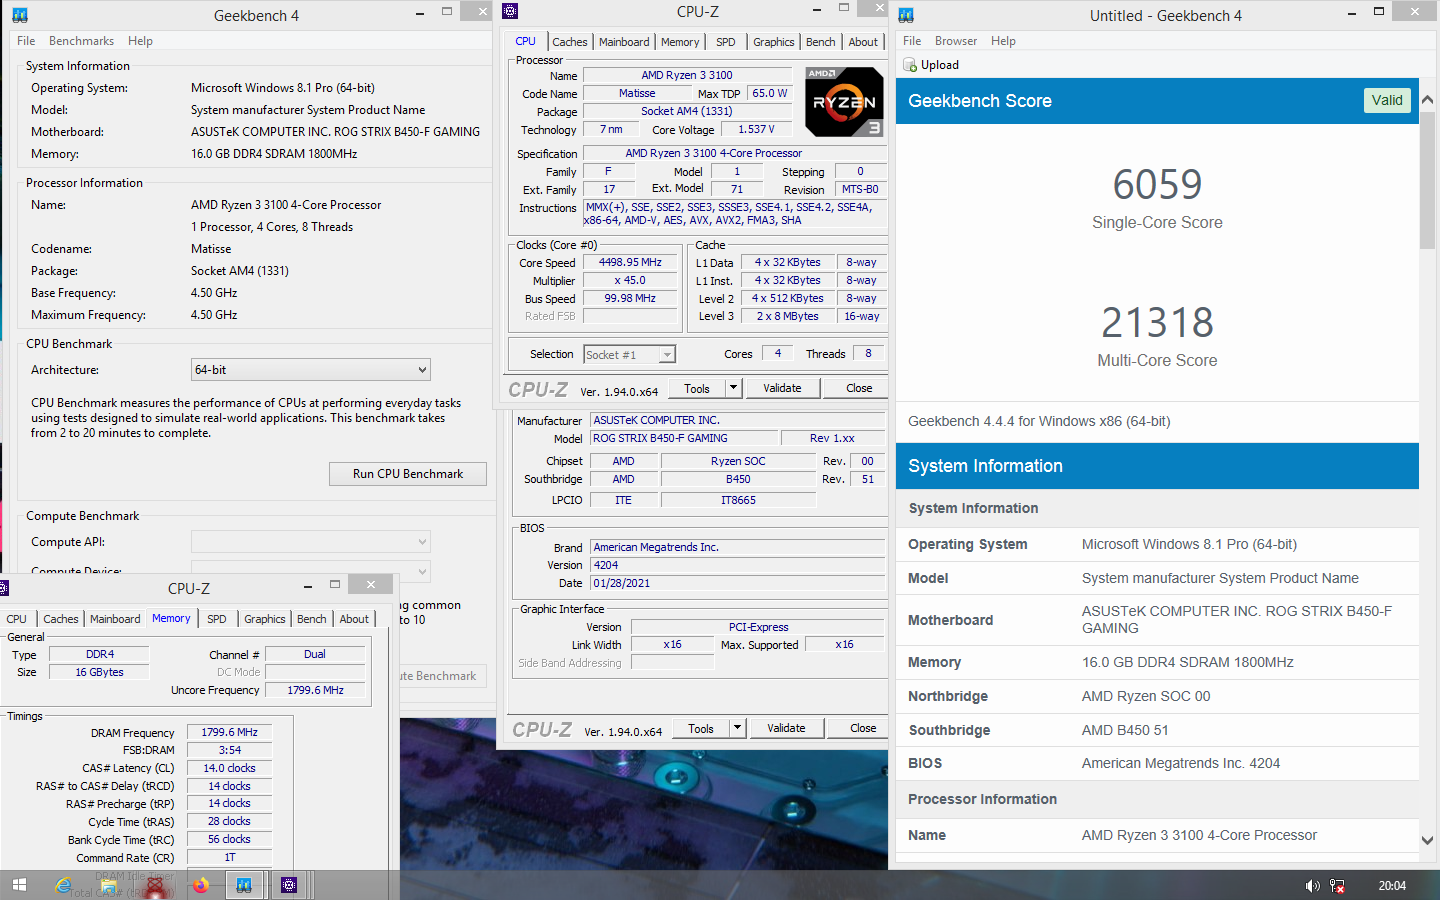Click Validate in CPU-Z CPU tab window

[x=782, y=388]
